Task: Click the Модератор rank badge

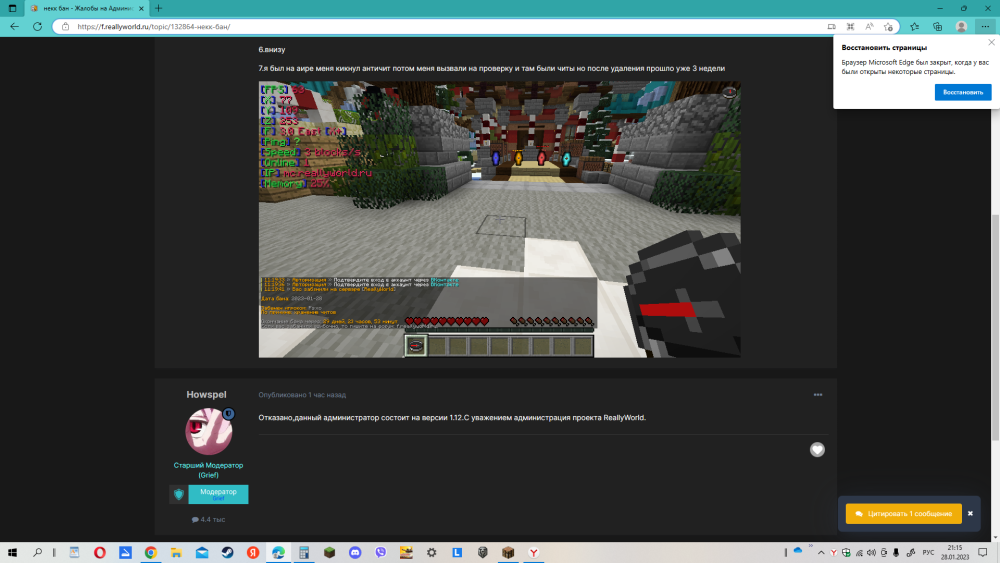Action: pos(218,494)
